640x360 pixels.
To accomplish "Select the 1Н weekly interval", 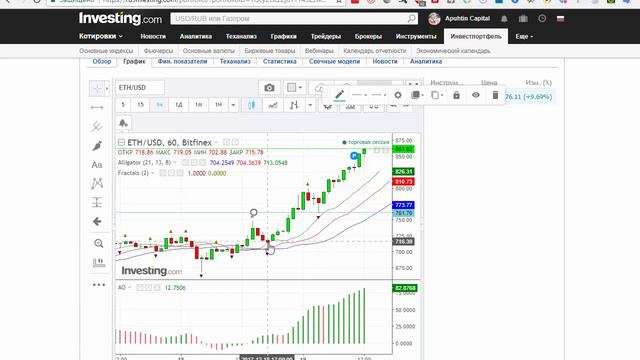I will 199,105.
